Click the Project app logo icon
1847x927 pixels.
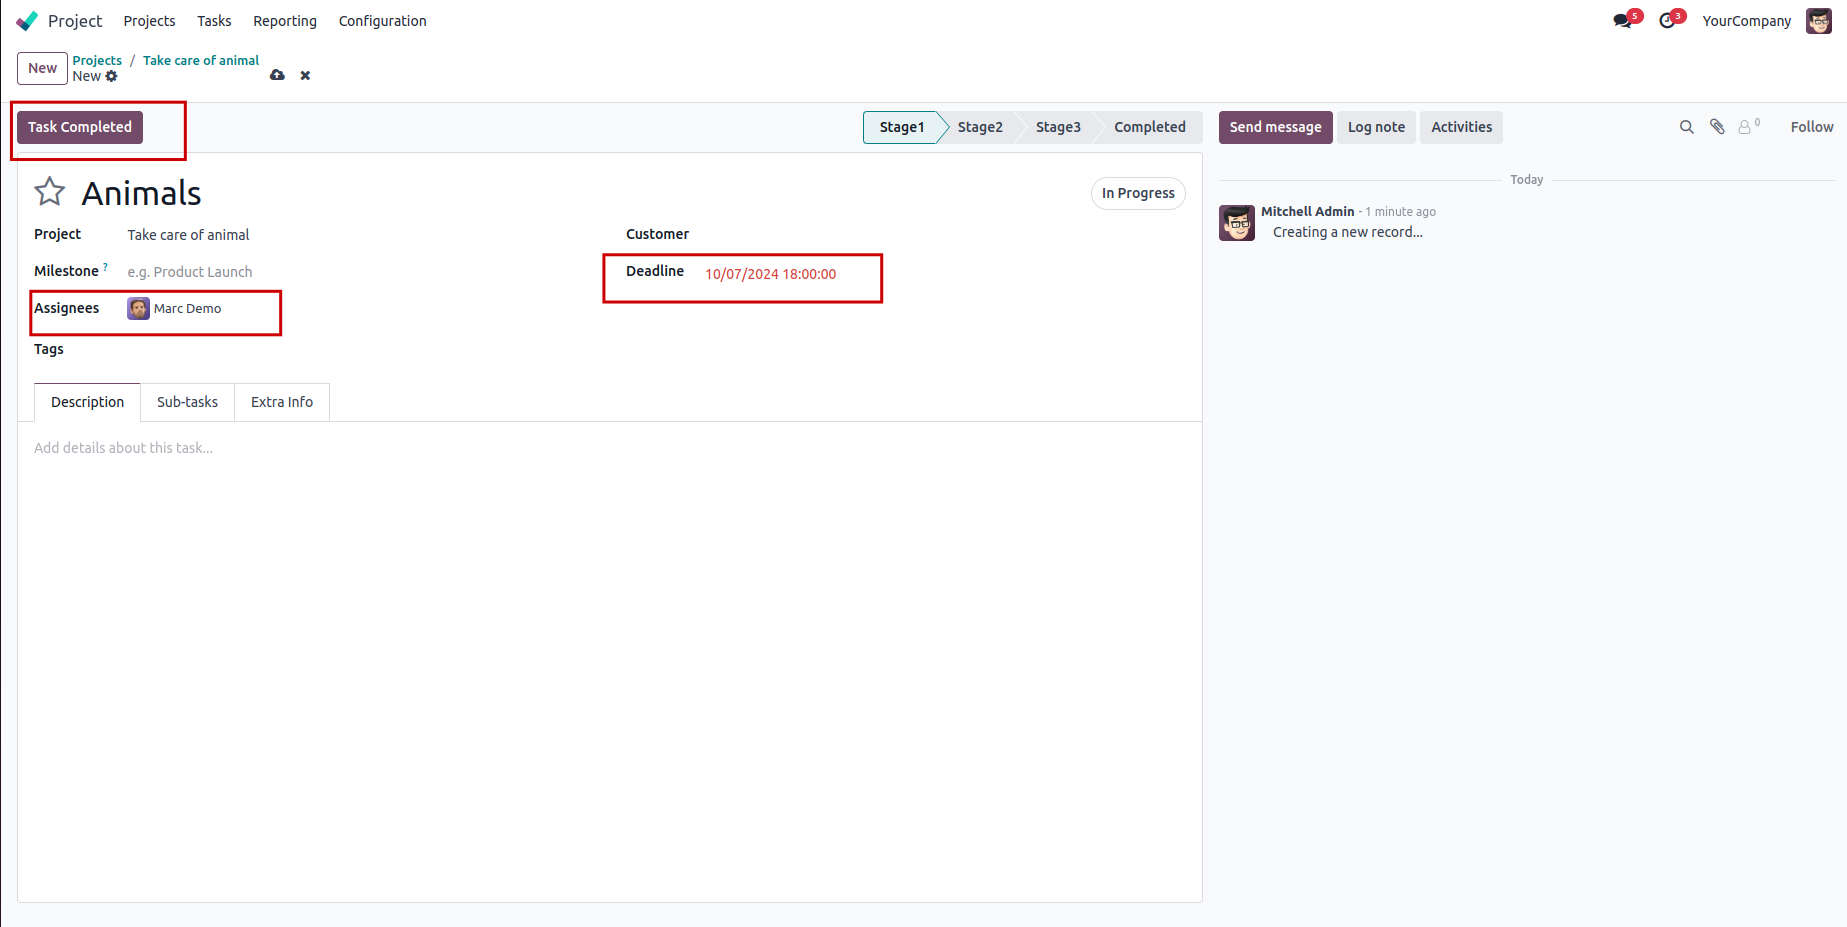point(27,21)
